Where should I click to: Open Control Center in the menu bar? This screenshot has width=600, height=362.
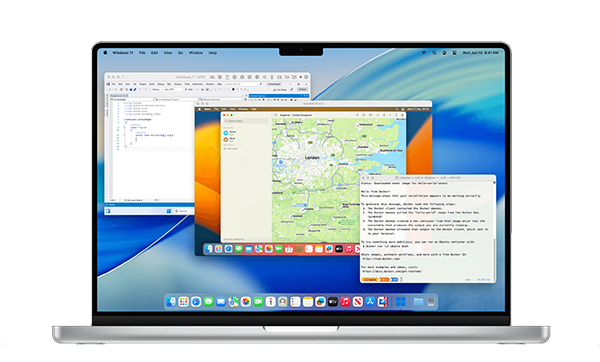(444, 53)
